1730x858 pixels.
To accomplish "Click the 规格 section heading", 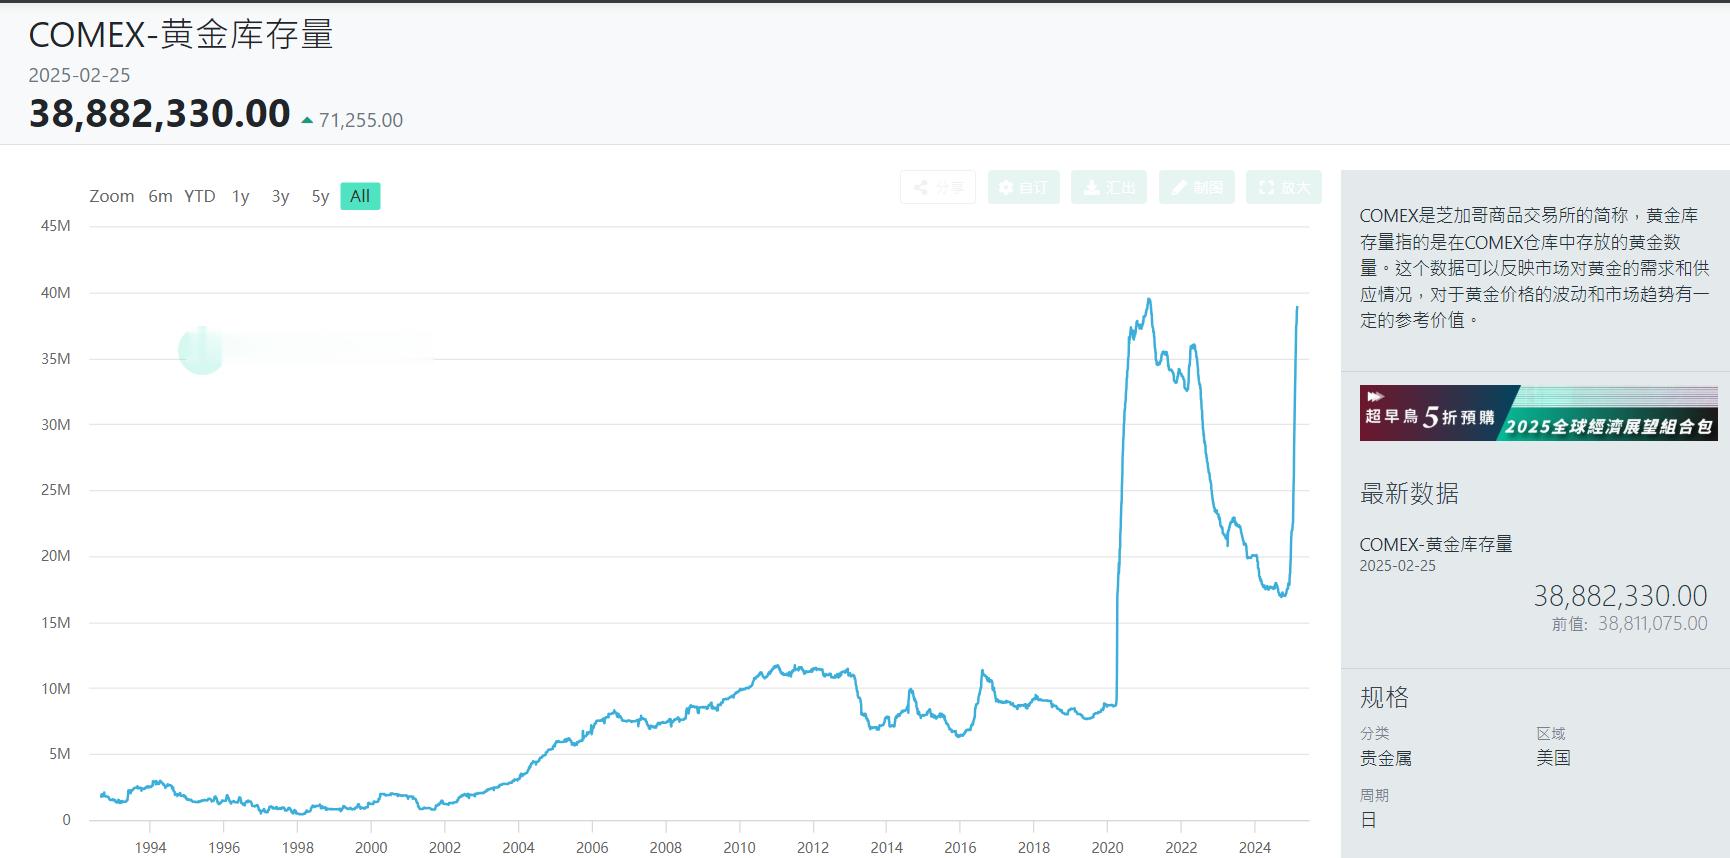I will (x=1384, y=697).
